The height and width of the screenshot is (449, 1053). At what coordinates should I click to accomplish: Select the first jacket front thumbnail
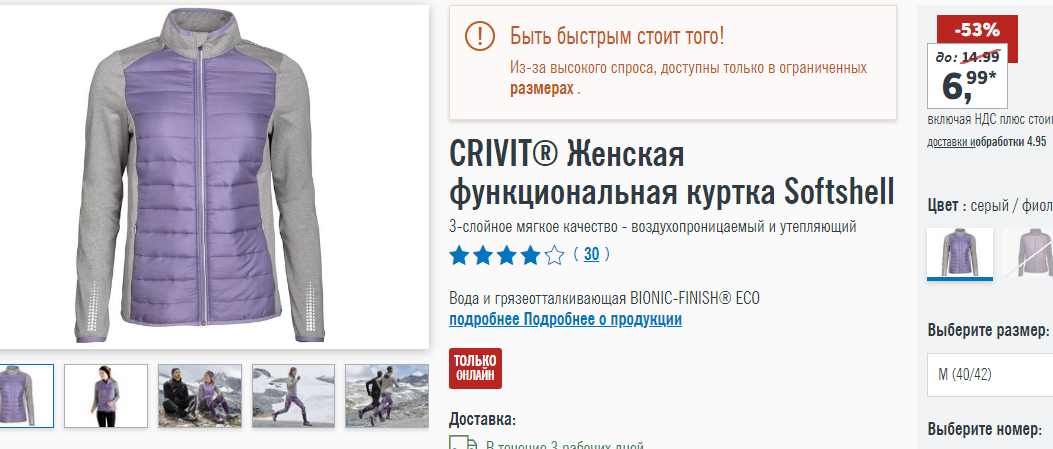tap(26, 395)
